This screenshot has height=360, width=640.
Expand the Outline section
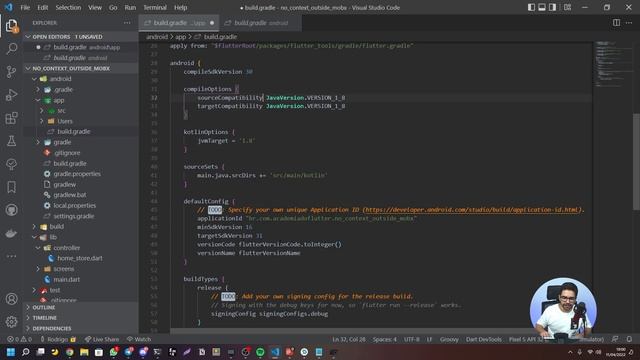pyautogui.click(x=81, y=307)
